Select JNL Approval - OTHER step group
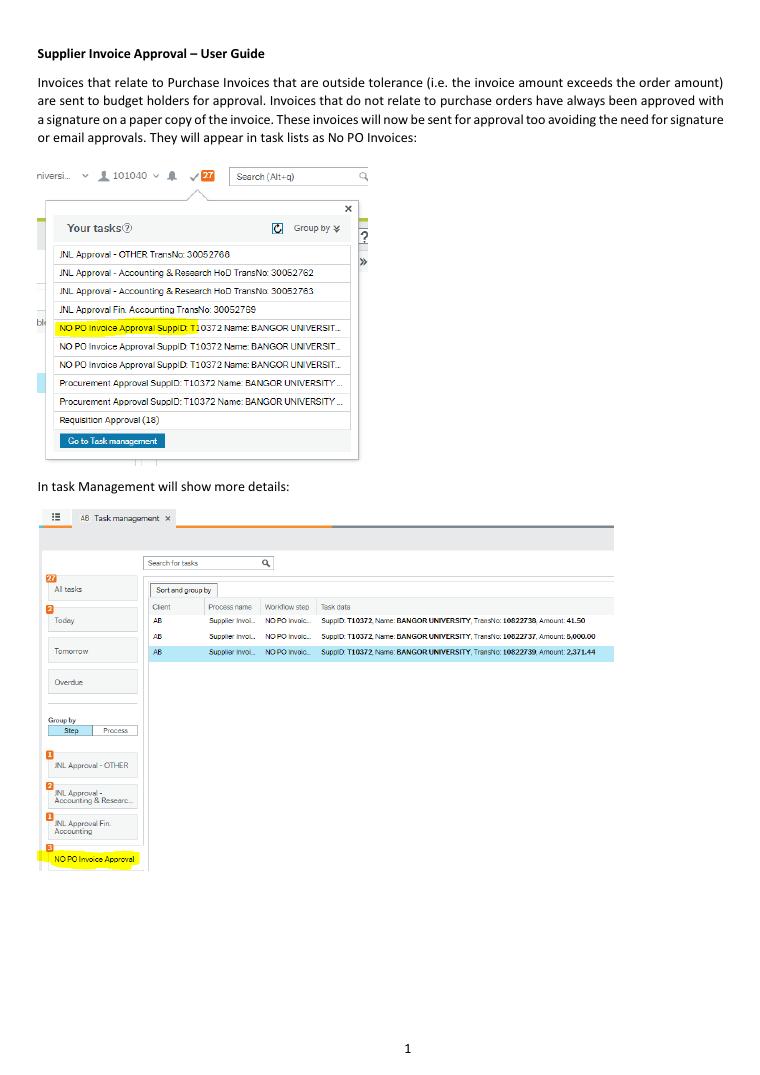 coord(93,764)
